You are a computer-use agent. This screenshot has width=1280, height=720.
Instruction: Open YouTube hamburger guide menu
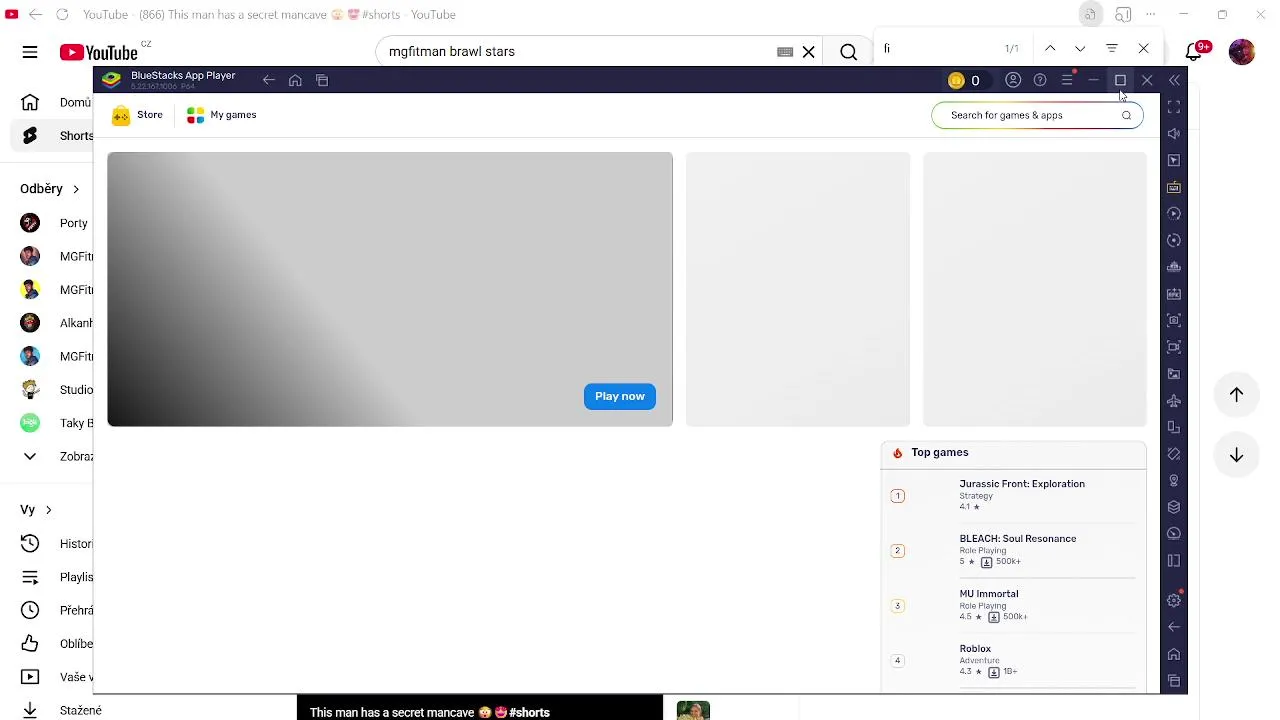click(x=30, y=52)
